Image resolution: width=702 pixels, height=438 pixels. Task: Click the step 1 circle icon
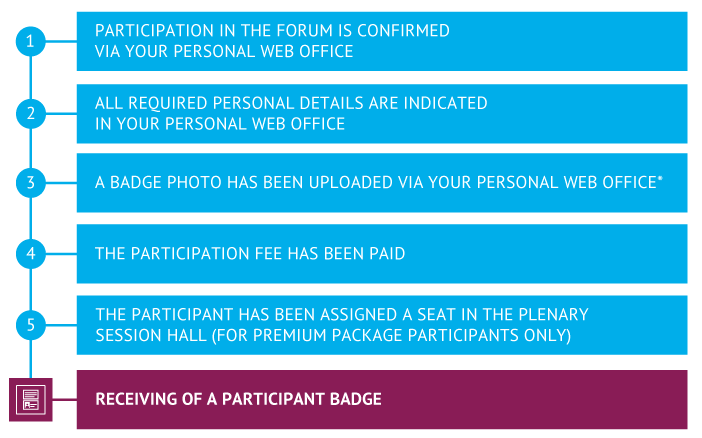coord(30,41)
